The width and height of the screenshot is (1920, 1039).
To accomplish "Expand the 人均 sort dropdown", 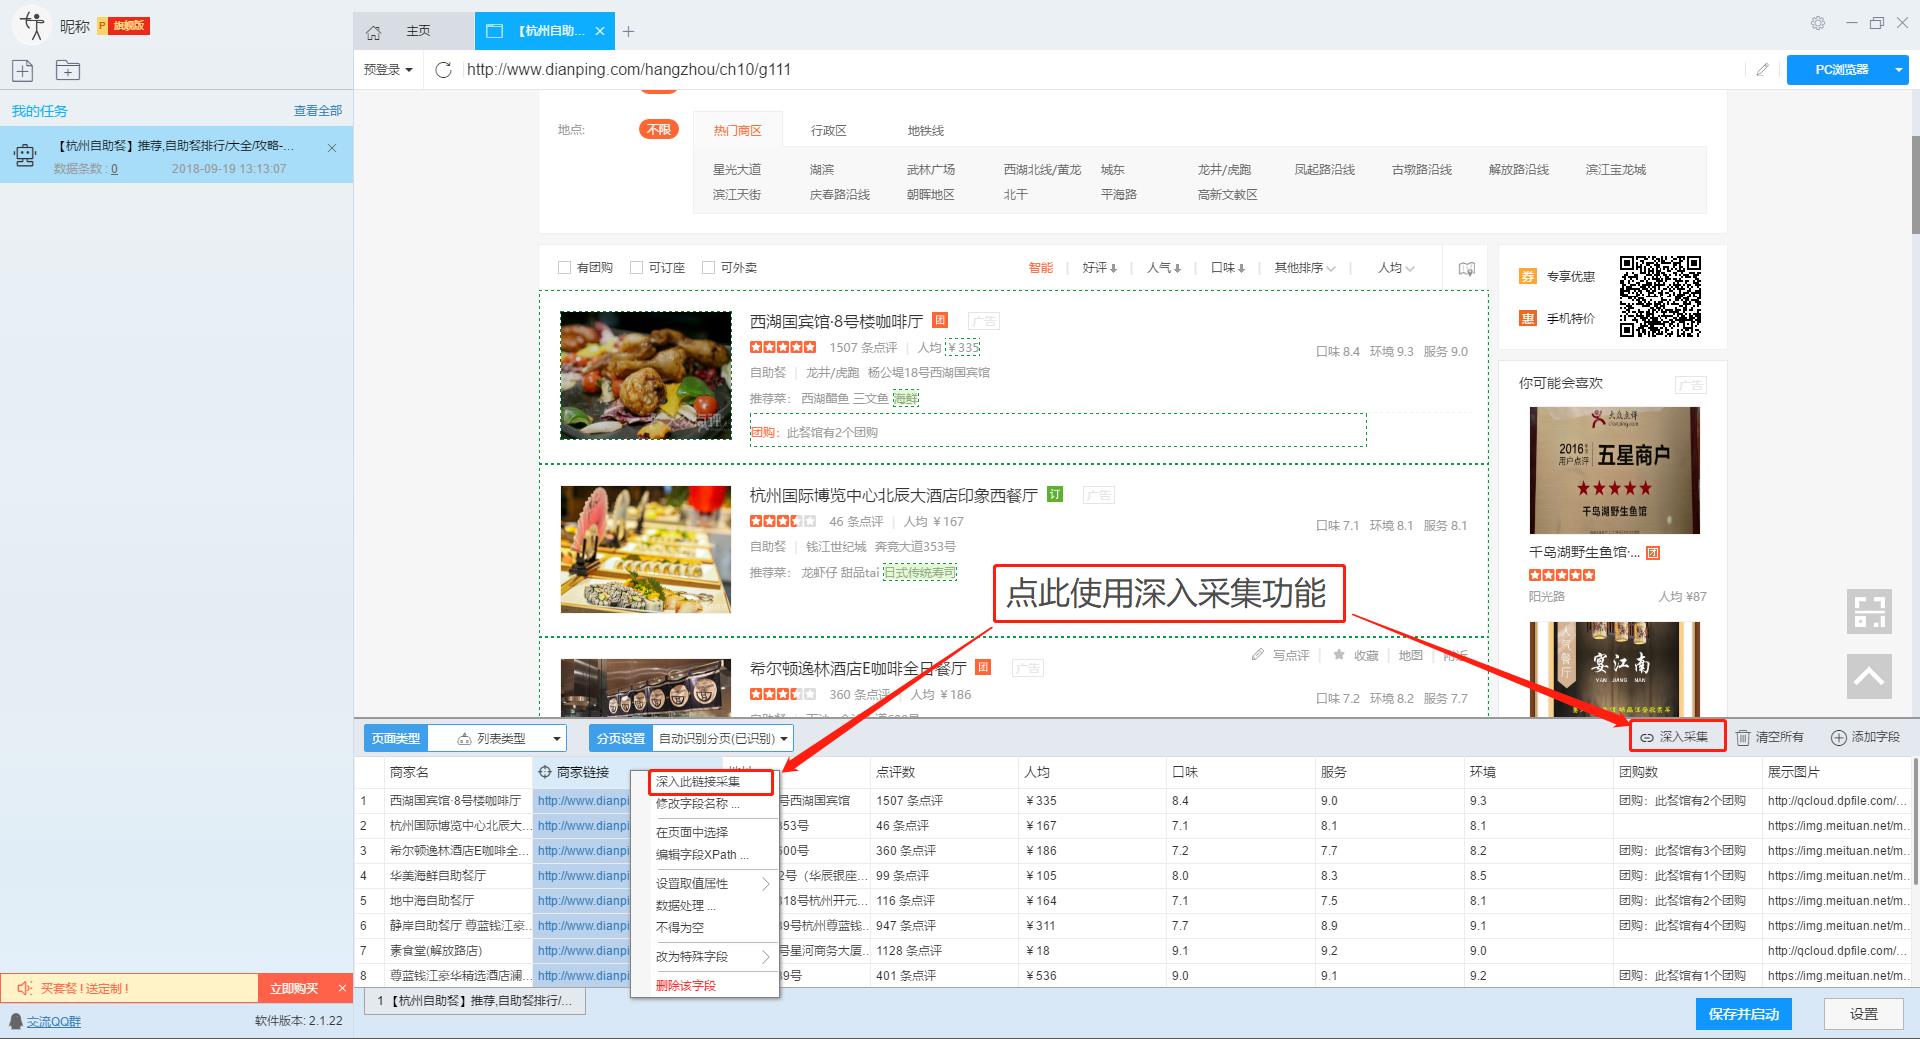I will point(1396,268).
